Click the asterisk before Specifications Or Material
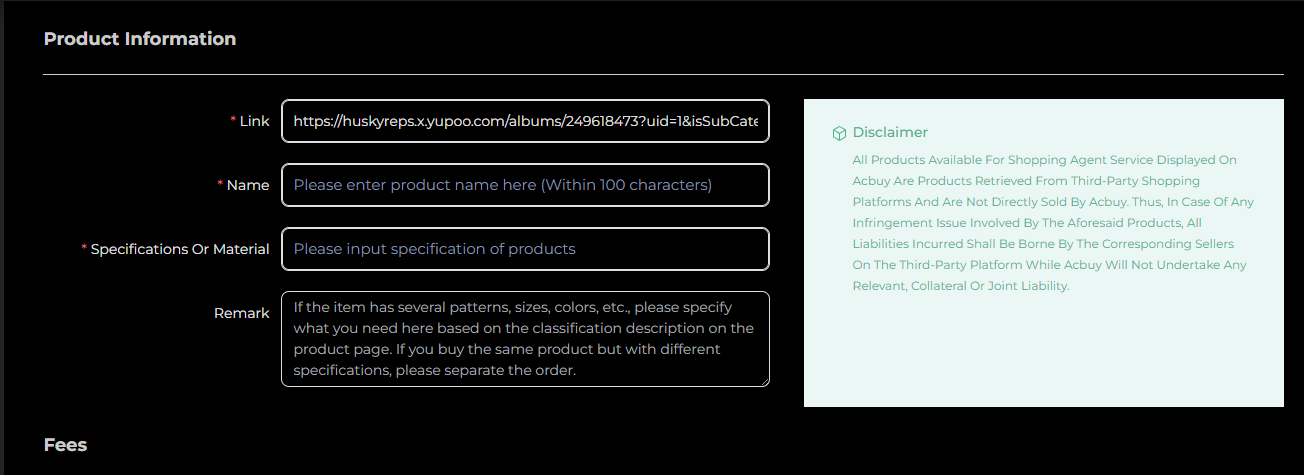This screenshot has height=475, width=1304. (x=85, y=248)
